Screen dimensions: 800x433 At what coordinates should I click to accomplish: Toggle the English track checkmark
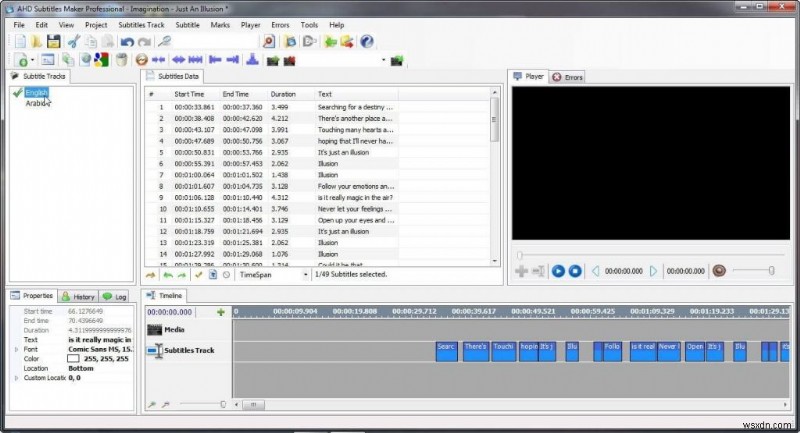pyautogui.click(x=17, y=93)
